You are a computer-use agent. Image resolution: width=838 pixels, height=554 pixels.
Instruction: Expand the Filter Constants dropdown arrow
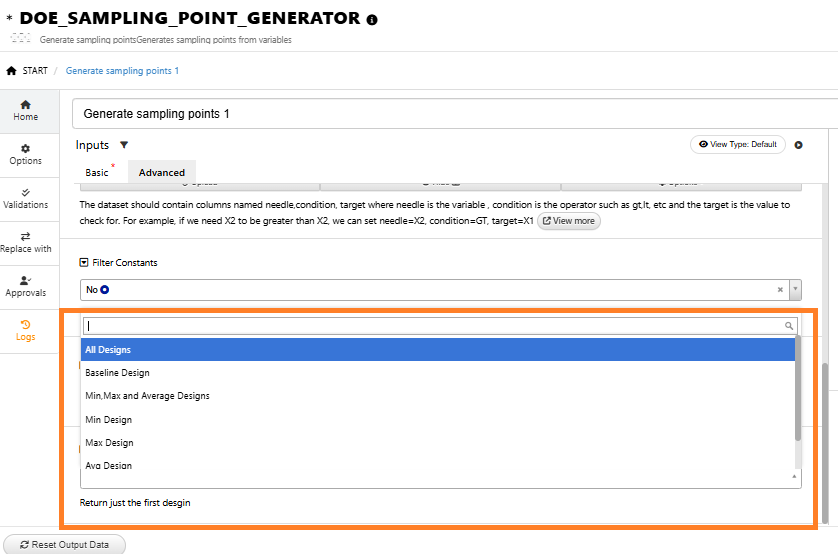pyautogui.click(x=795, y=289)
